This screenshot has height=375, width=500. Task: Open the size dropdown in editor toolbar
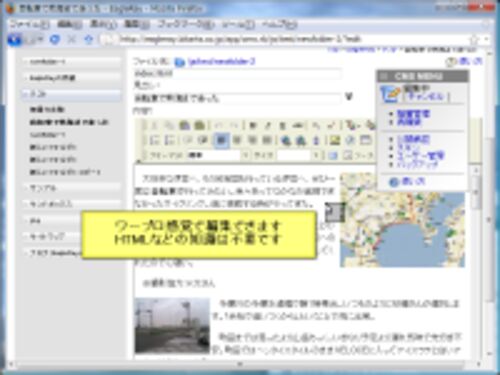[x=316, y=155]
